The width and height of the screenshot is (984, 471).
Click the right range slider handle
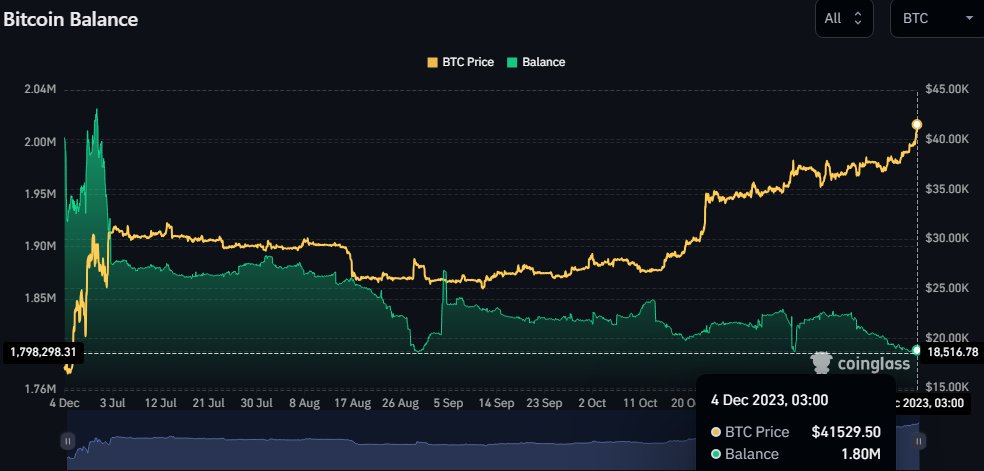point(919,442)
